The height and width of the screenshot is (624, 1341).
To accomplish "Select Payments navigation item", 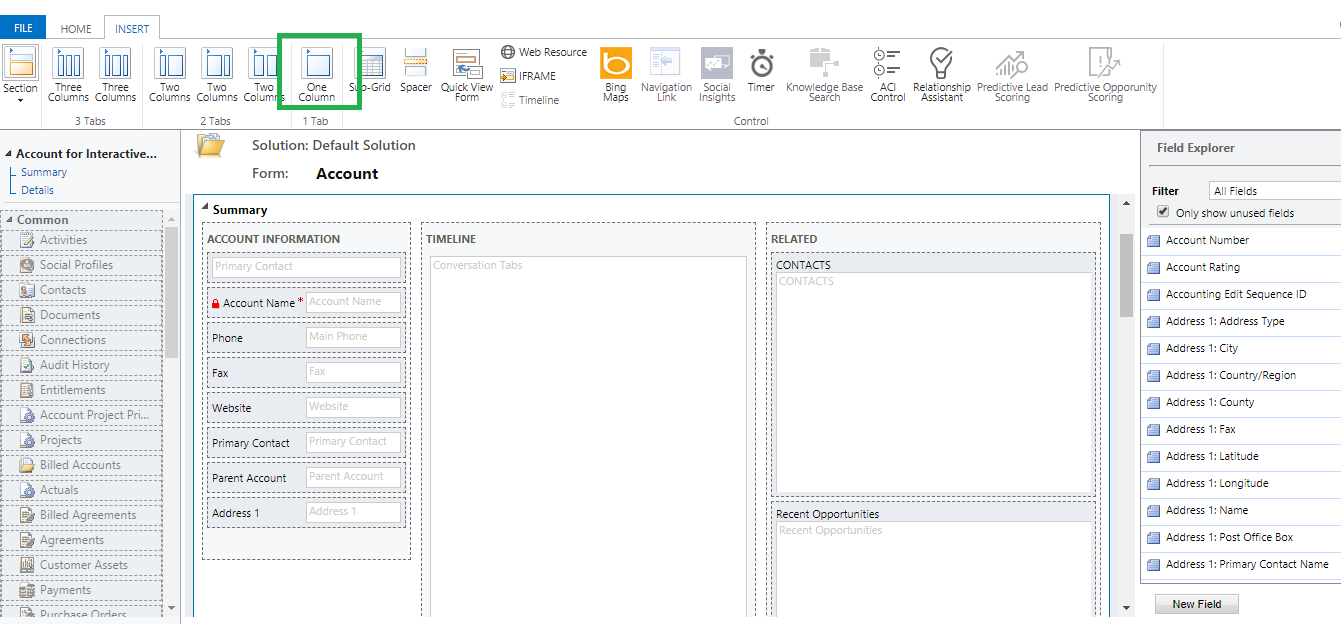I will [82, 590].
